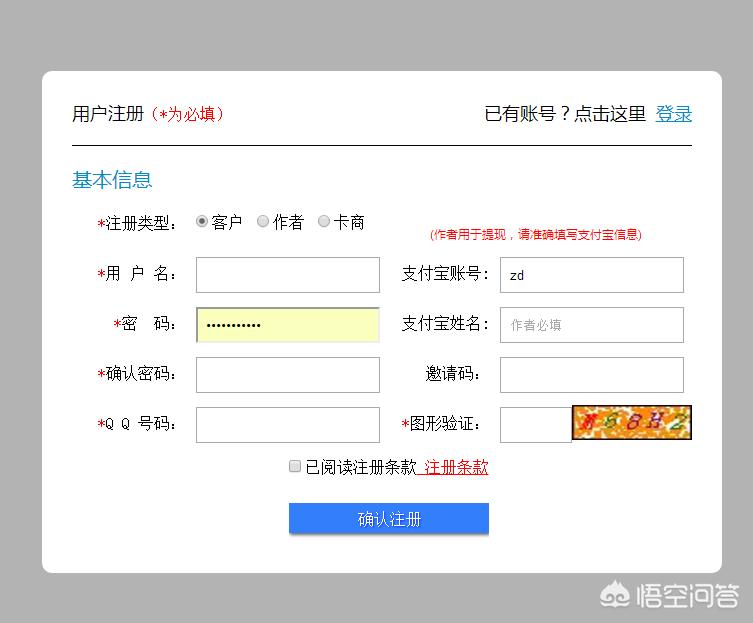This screenshot has width=753, height=623.
Task: Click the QQ号码 input field
Action: (288, 425)
